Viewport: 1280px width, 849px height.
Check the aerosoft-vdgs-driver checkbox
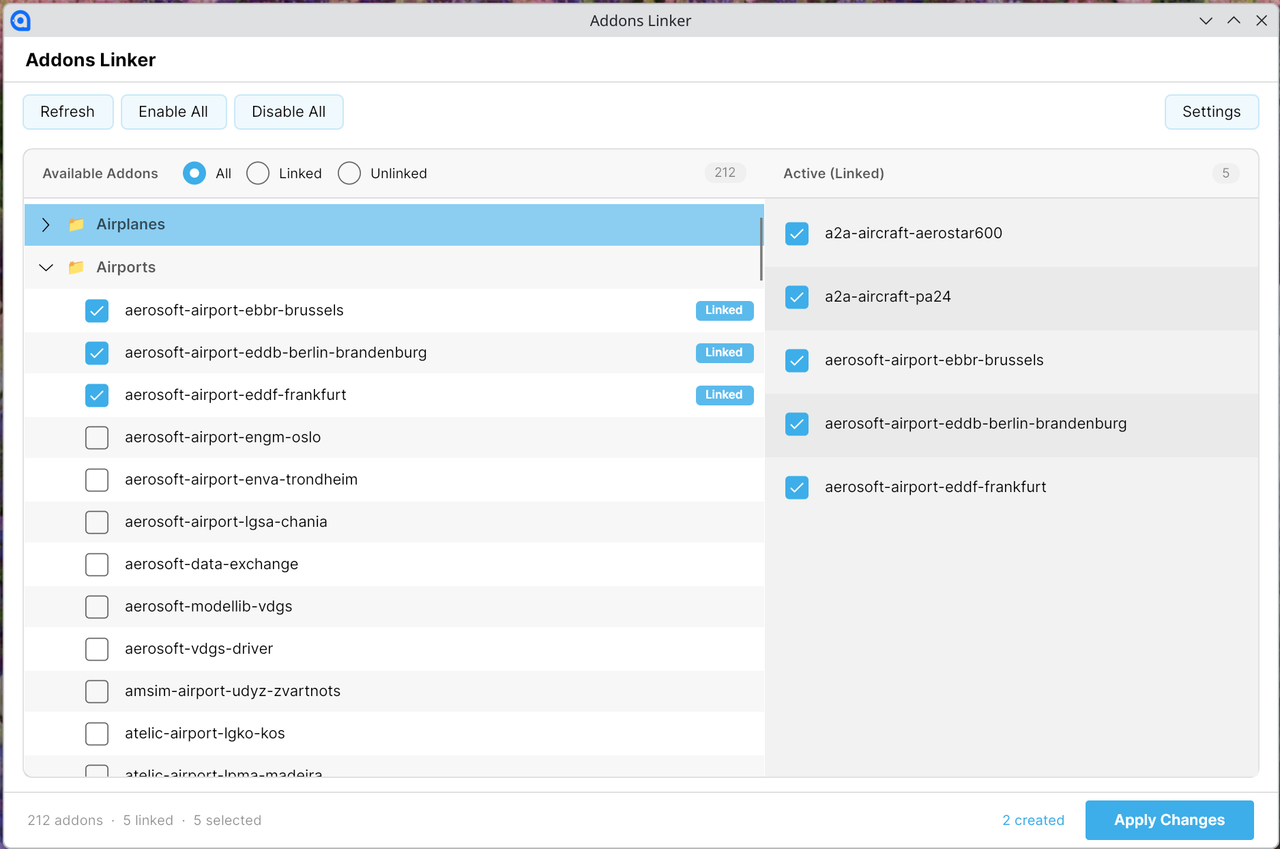pyautogui.click(x=97, y=649)
